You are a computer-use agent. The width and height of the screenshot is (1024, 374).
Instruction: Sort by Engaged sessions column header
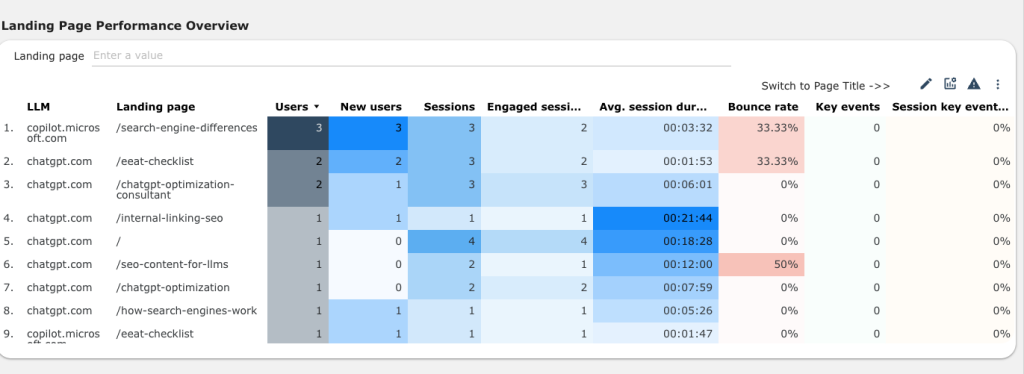pos(534,107)
